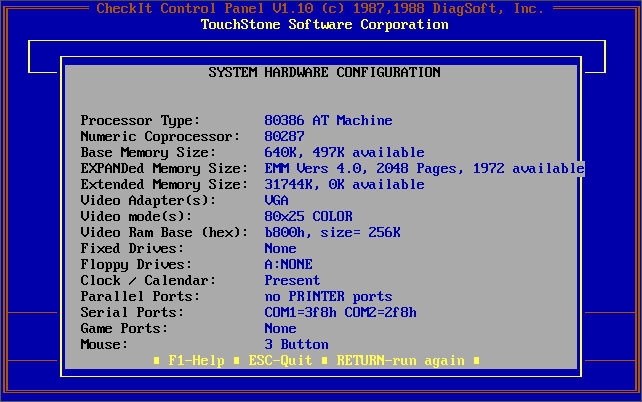The height and width of the screenshot is (402, 642).
Task: Click the Fixed Drives label
Action: point(132,248)
